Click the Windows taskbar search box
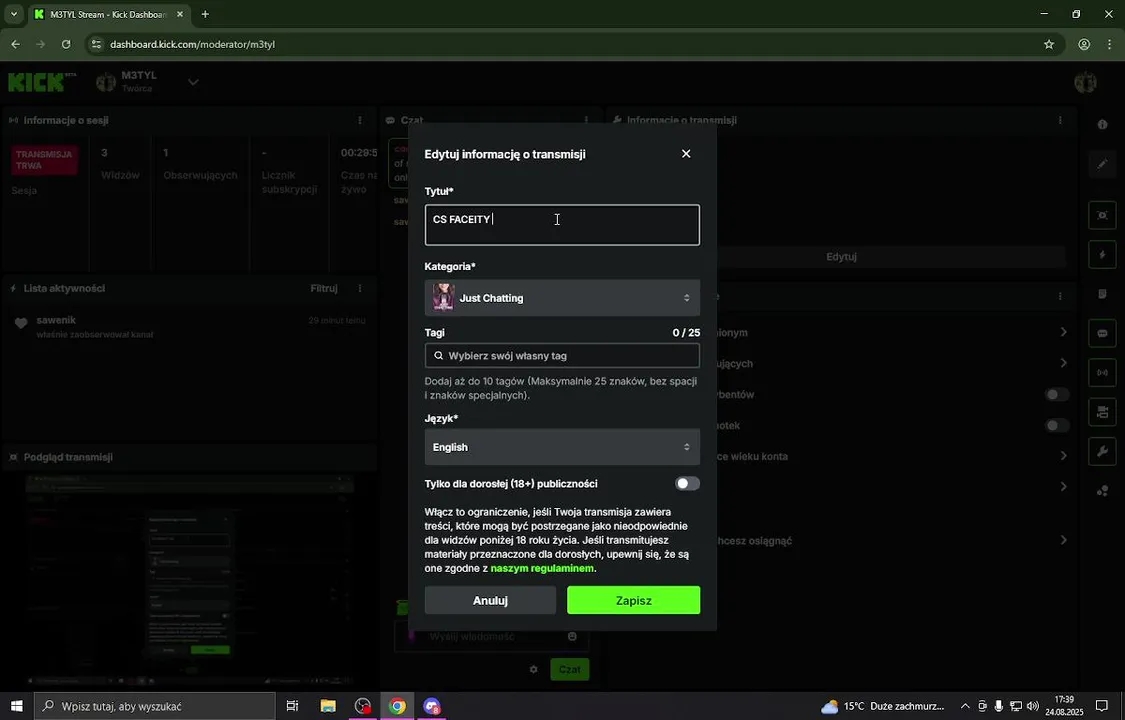The height and width of the screenshot is (720, 1125). (155, 706)
